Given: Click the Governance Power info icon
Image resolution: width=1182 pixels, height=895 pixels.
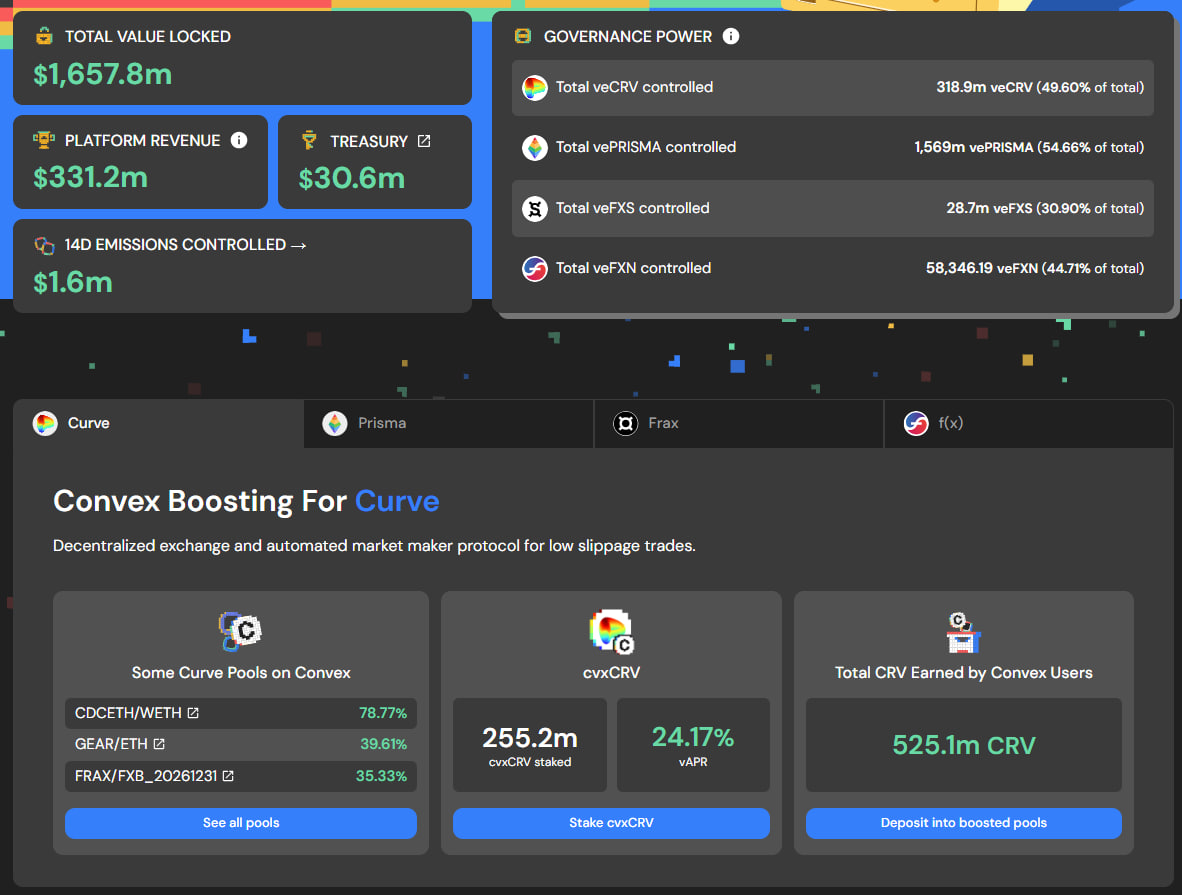Looking at the screenshot, I should [731, 37].
